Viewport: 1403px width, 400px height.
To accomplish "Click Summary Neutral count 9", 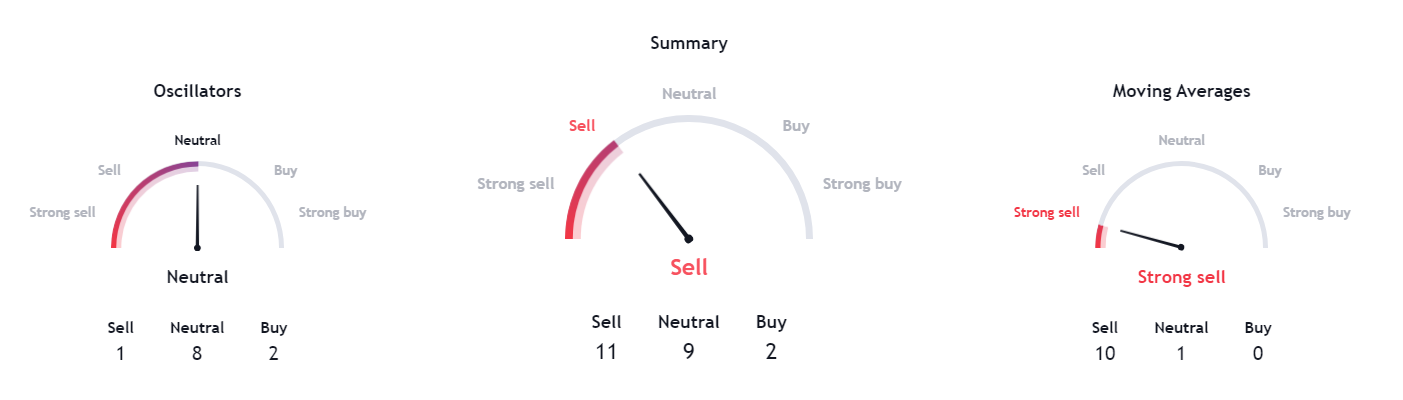I will click(688, 351).
